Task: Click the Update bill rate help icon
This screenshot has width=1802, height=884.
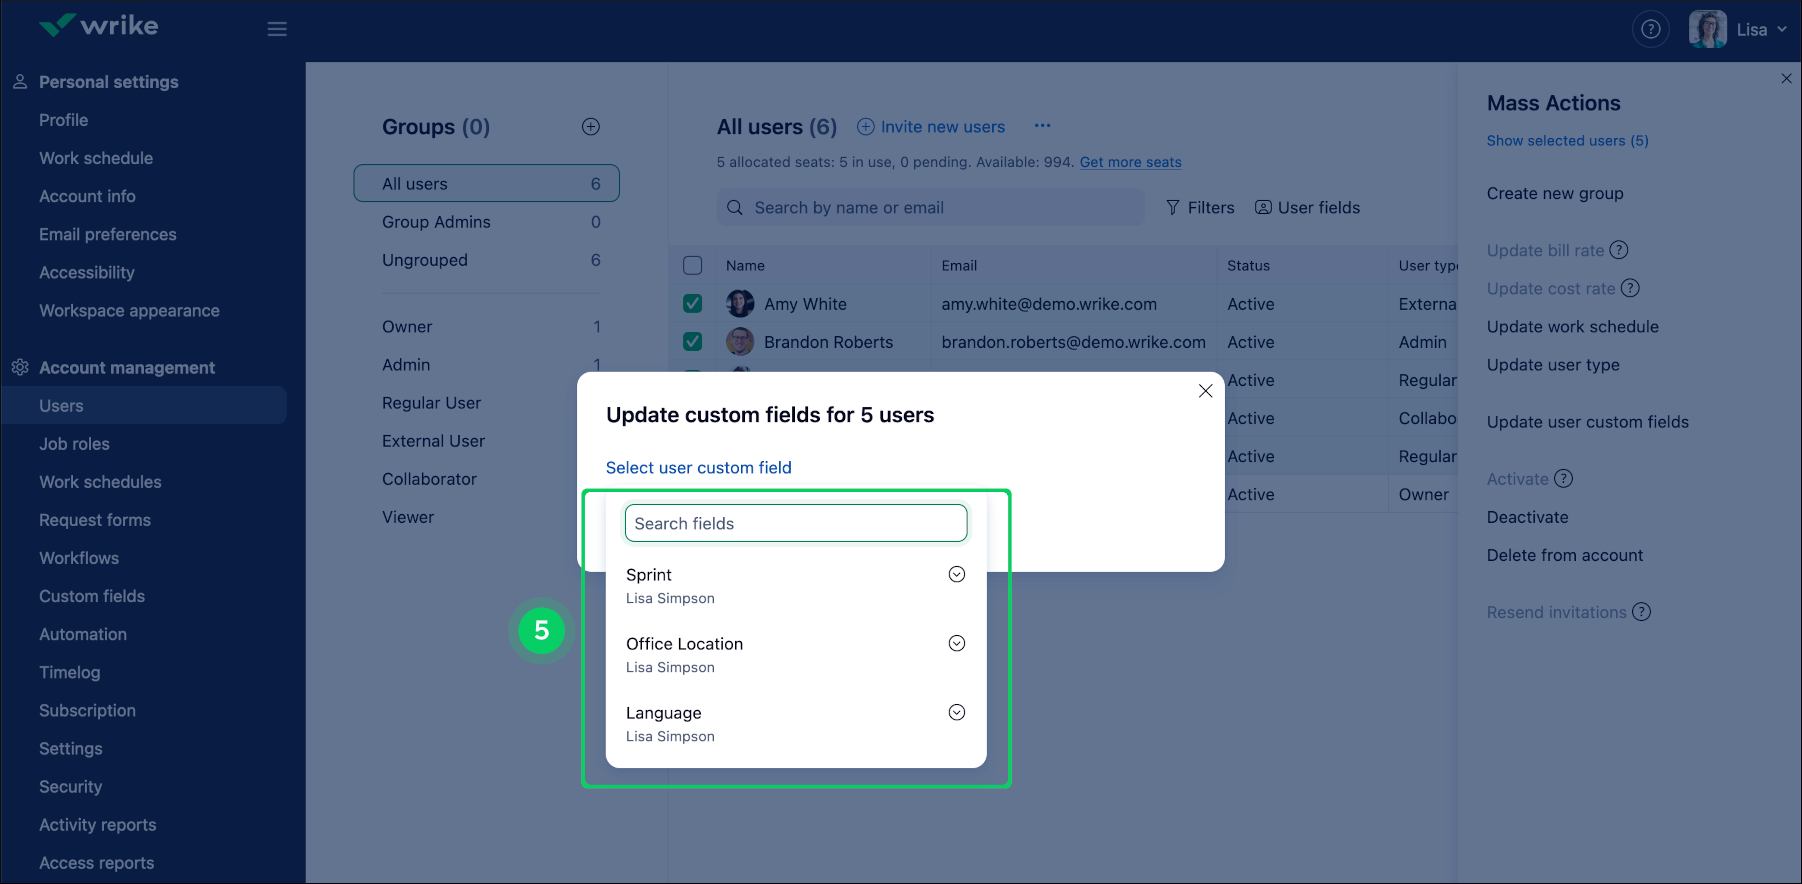Action: point(1619,250)
